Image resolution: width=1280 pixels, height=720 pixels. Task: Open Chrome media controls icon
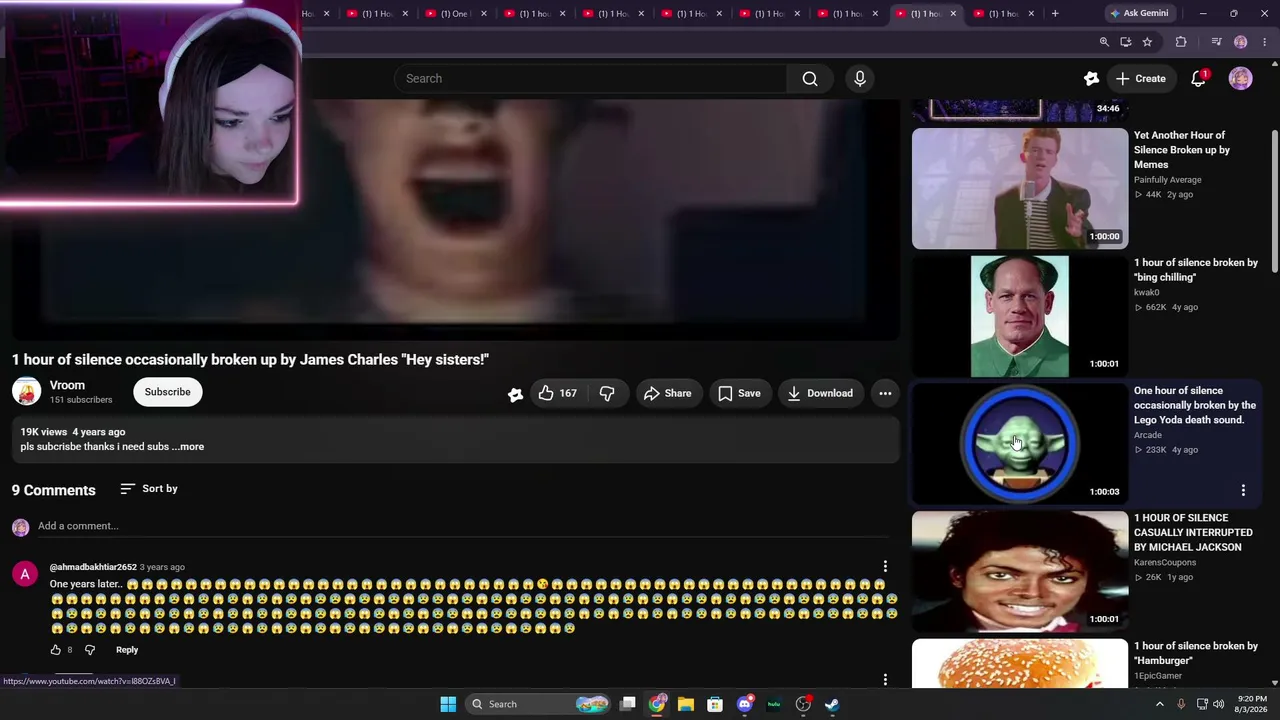click(1216, 42)
